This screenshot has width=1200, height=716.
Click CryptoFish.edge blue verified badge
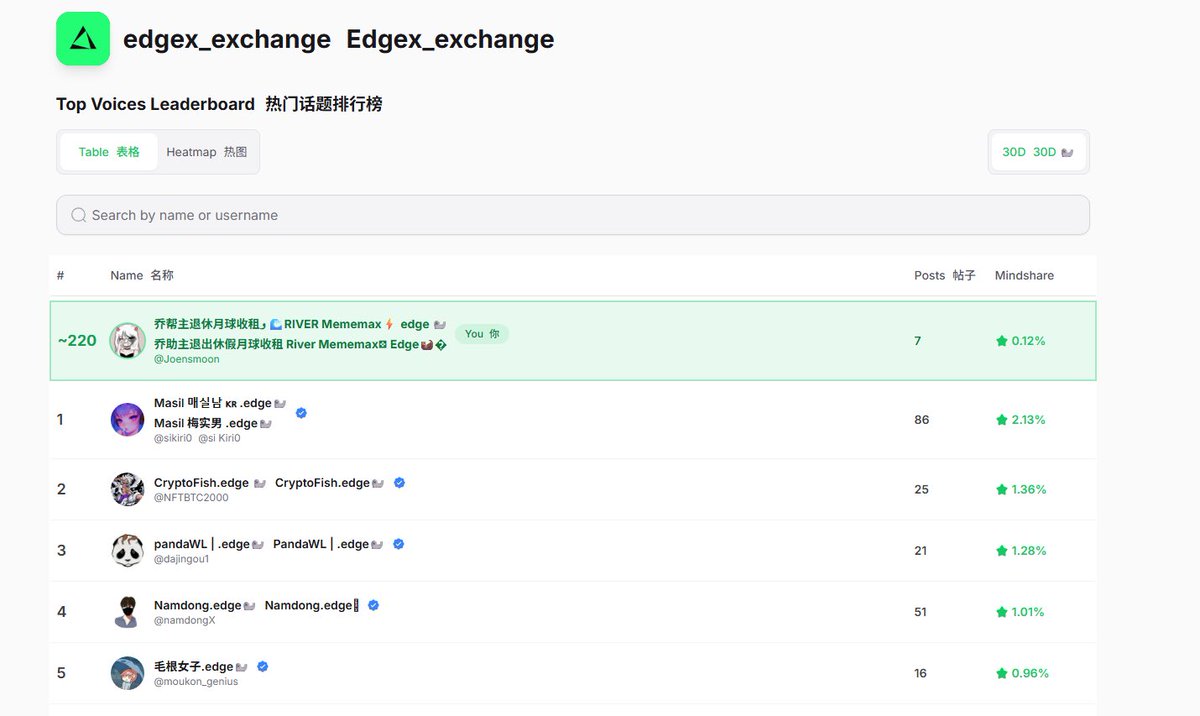(399, 482)
